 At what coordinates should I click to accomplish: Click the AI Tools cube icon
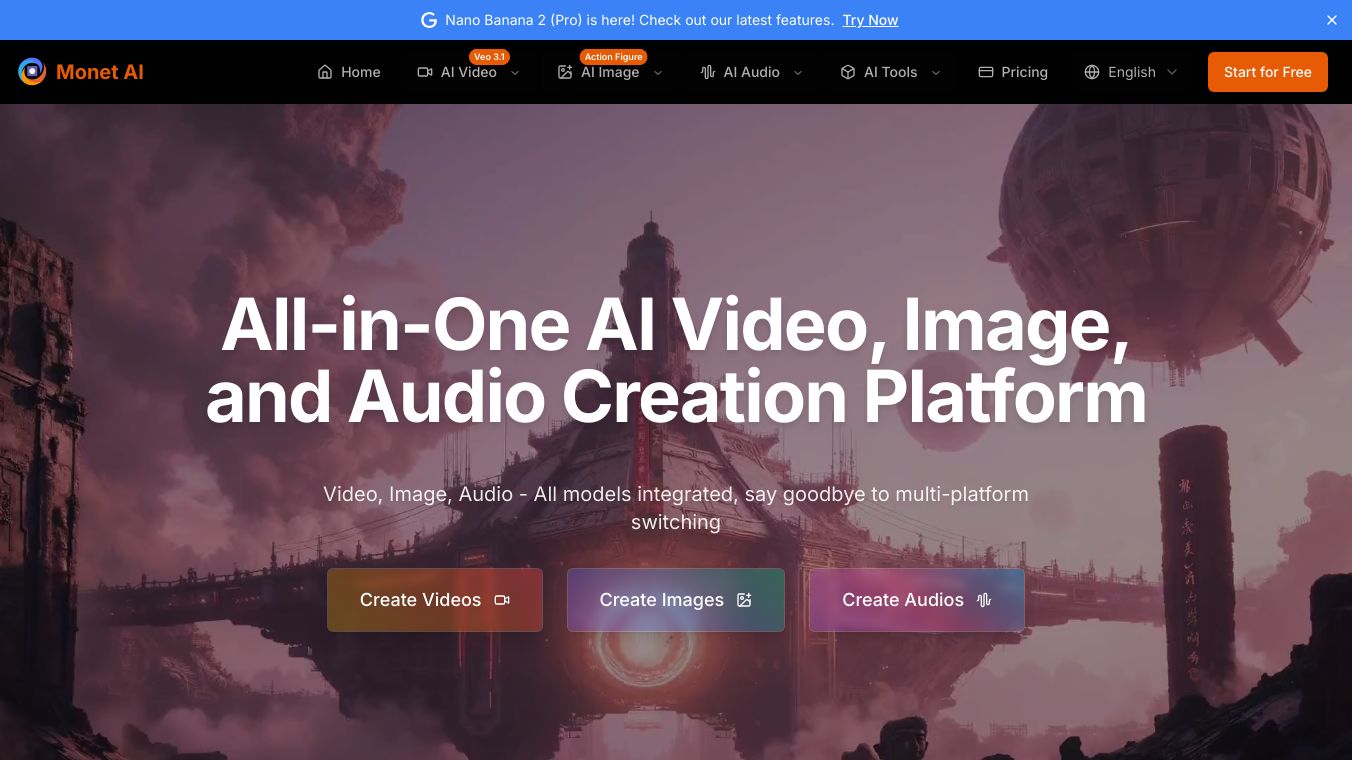pyautogui.click(x=848, y=72)
